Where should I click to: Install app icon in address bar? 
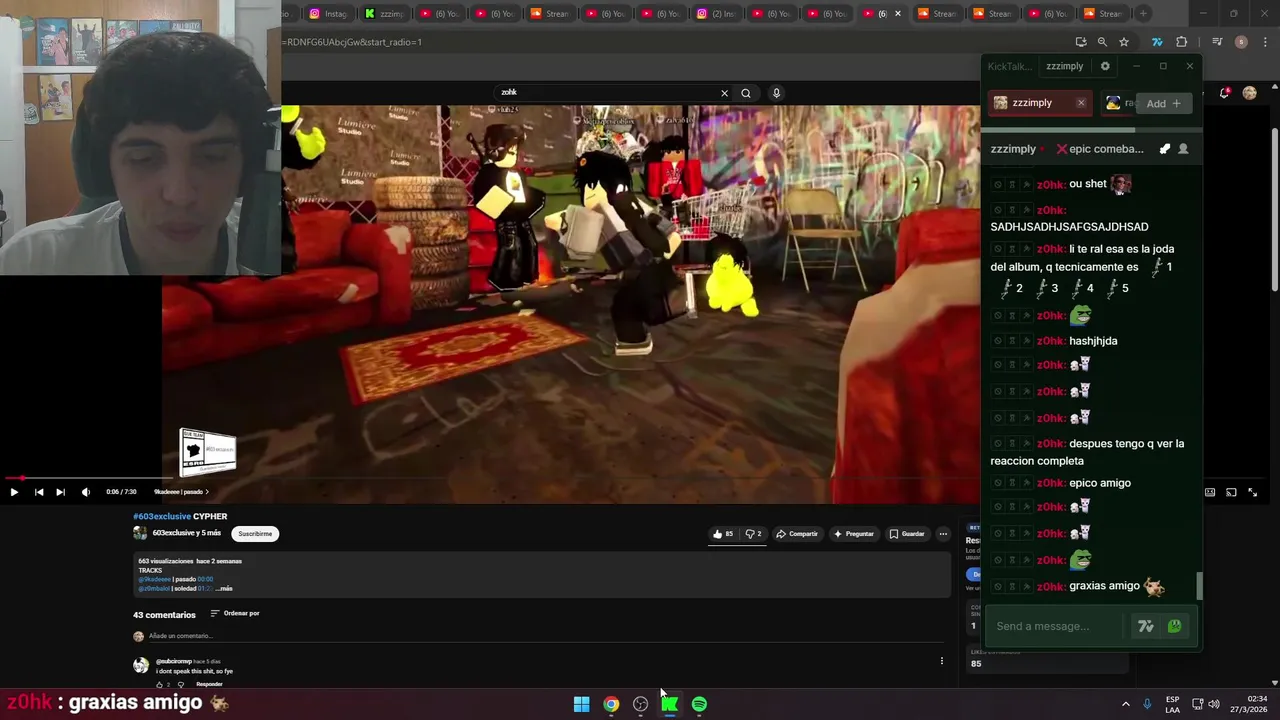click(x=1081, y=42)
